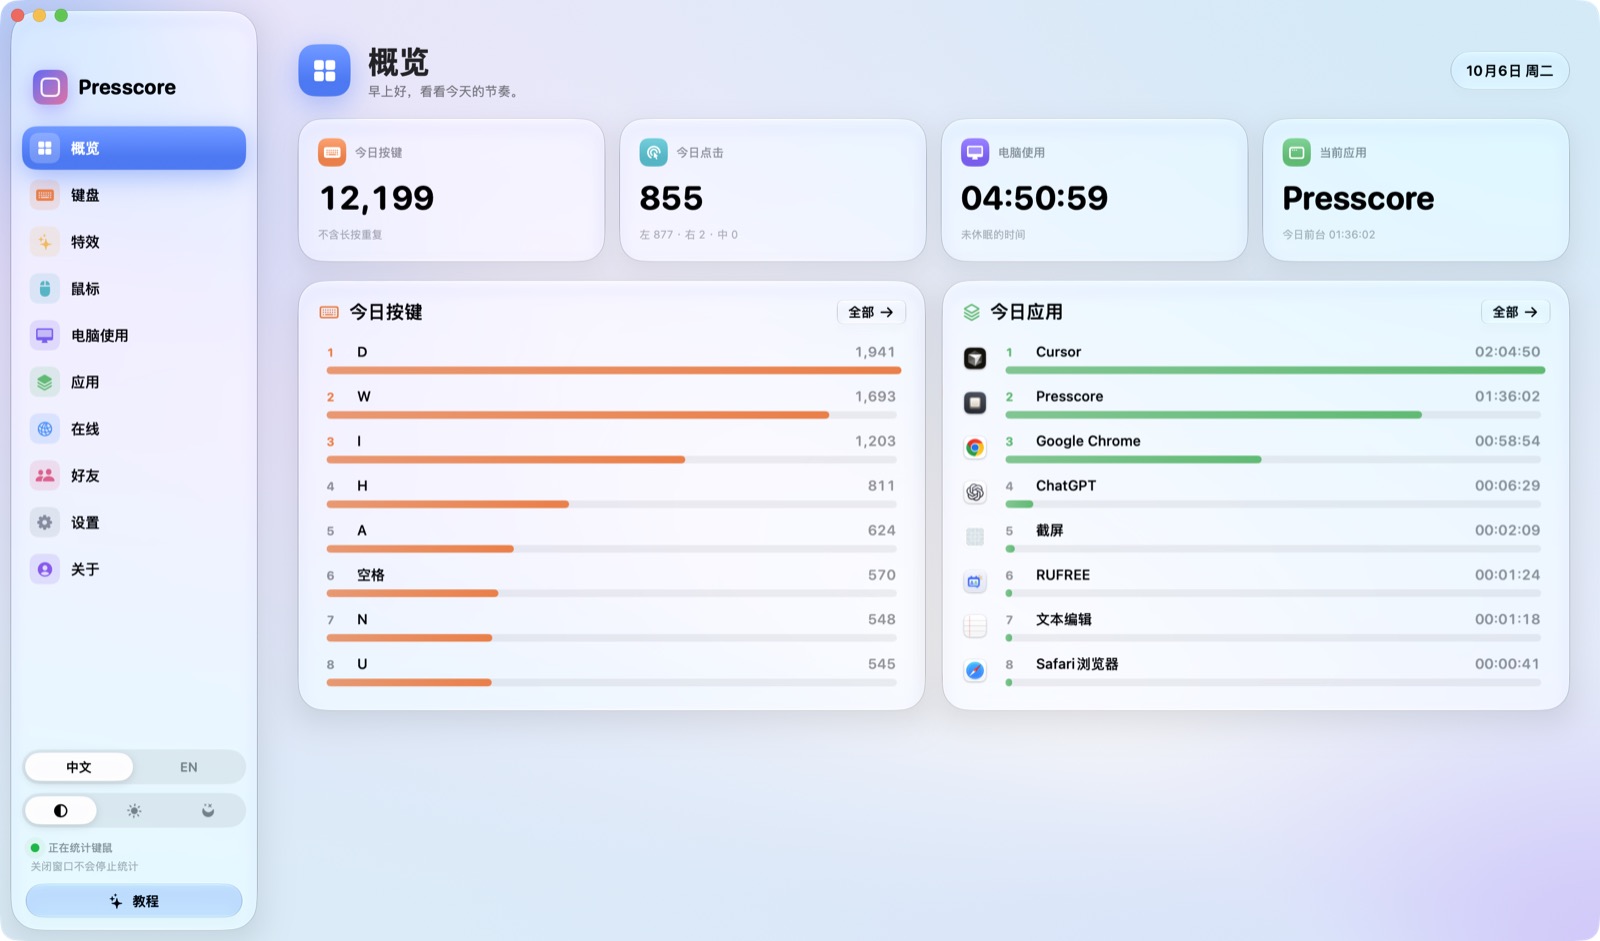Select the 中文 language option
1600x941 pixels.
click(79, 767)
